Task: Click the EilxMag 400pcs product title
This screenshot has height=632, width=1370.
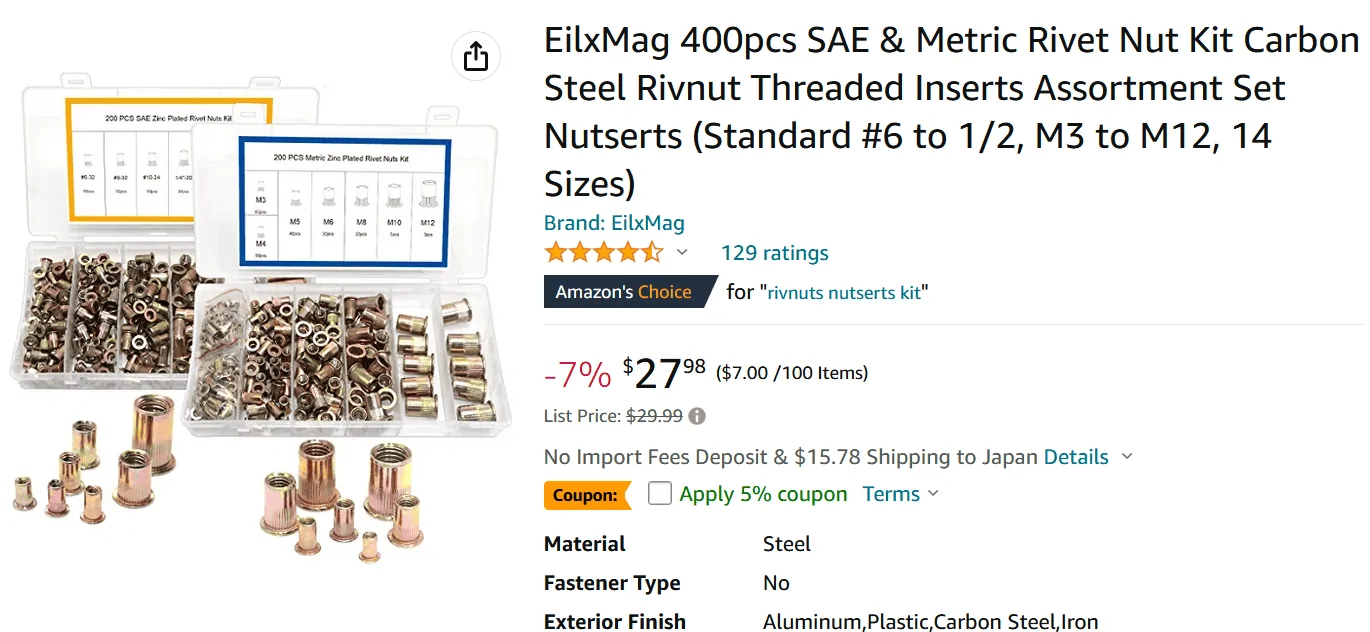Action: point(950,112)
